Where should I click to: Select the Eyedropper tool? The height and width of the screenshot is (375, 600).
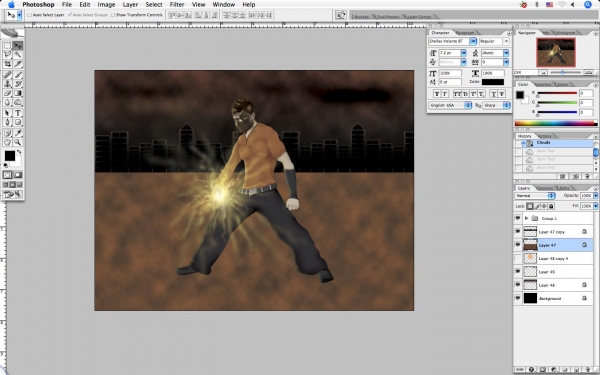tap(18, 133)
